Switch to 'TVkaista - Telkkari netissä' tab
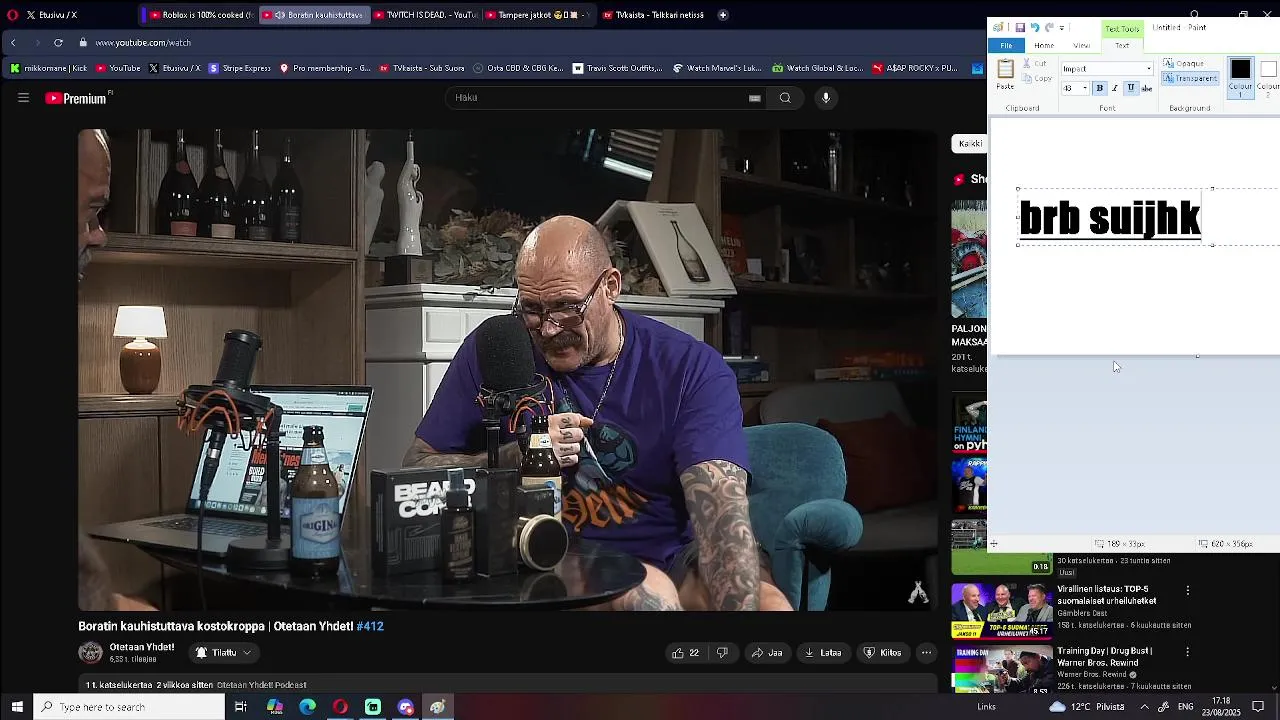The image size is (1280, 720). click(654, 15)
